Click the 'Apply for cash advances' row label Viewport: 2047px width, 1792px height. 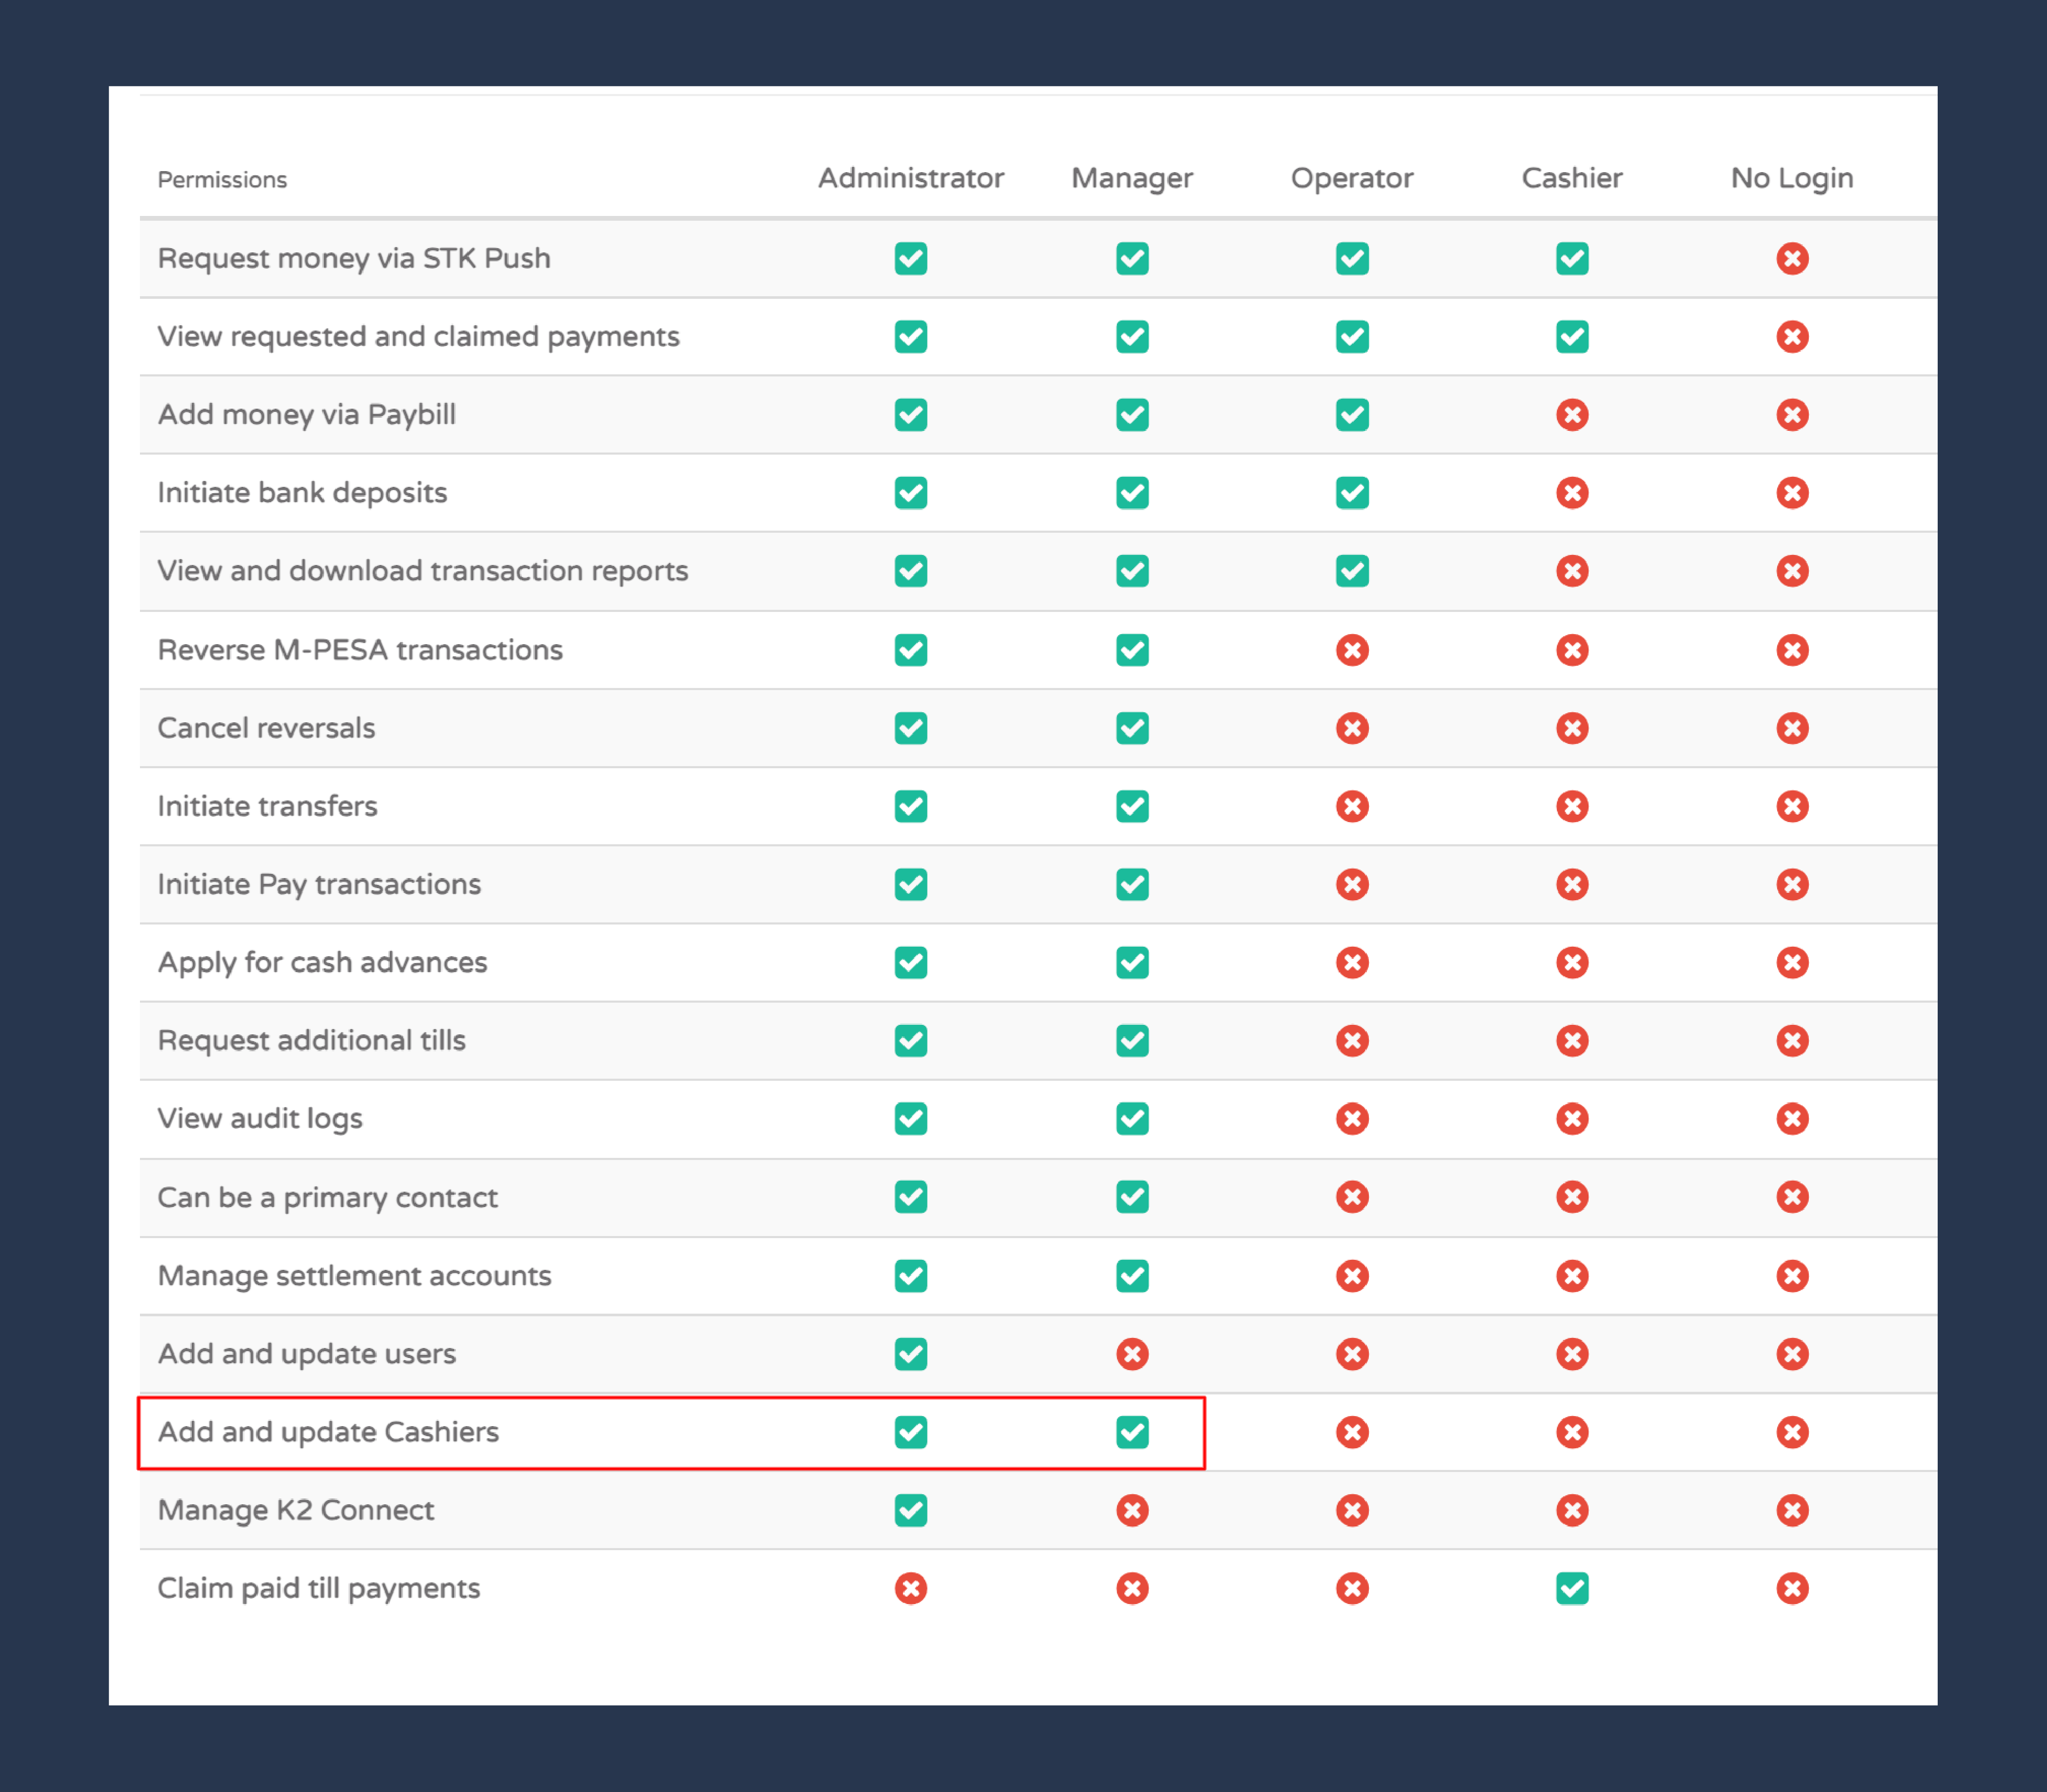[x=322, y=962]
